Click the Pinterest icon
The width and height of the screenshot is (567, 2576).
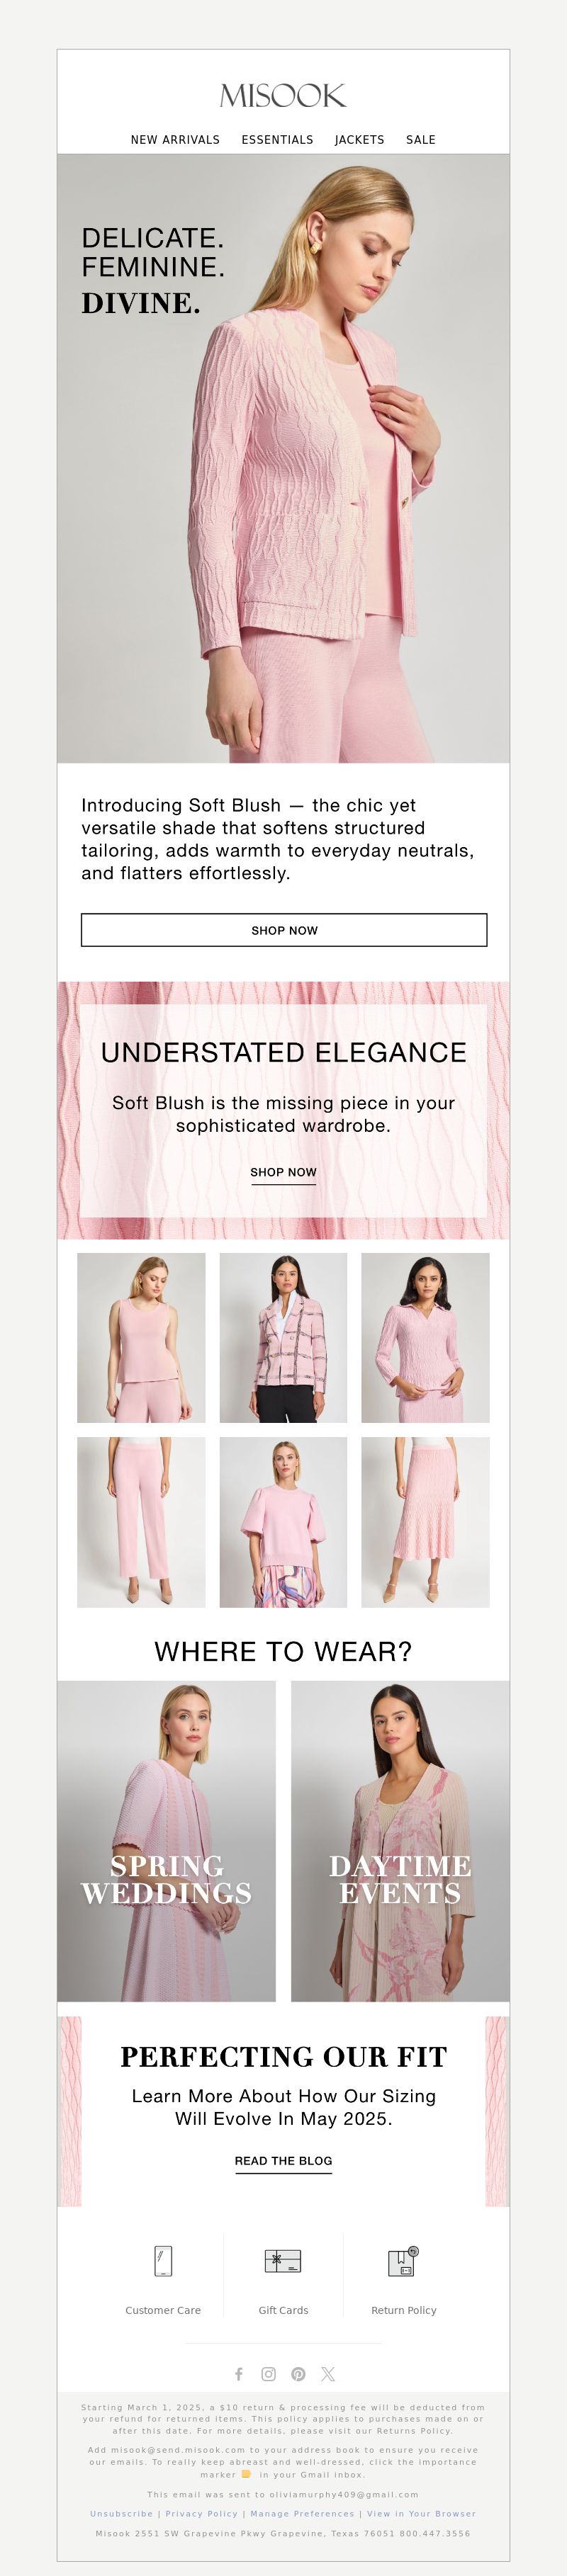298,2373
